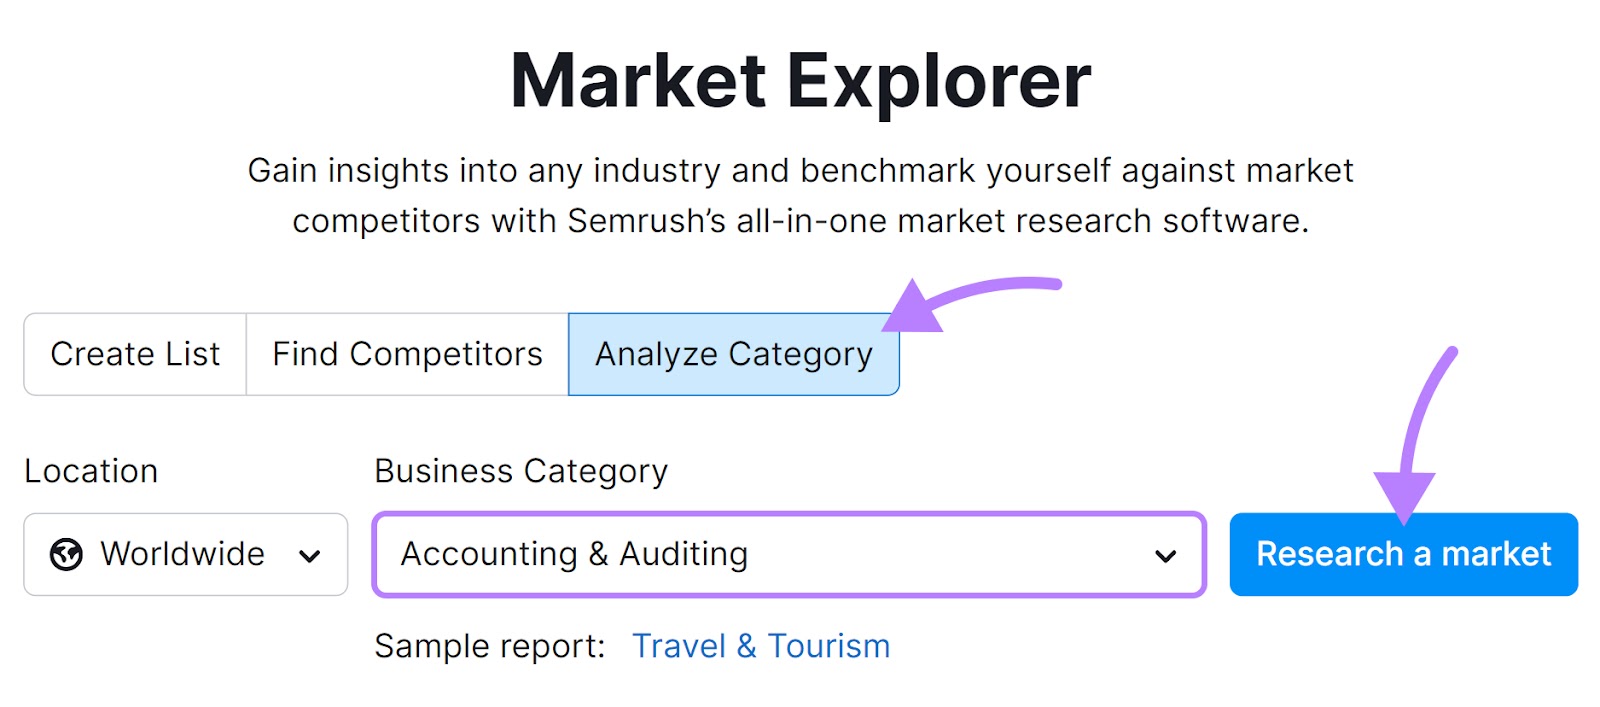Click inside the Accounting & Auditing field
Viewport: 1600px width, 707px height.
tap(700, 554)
